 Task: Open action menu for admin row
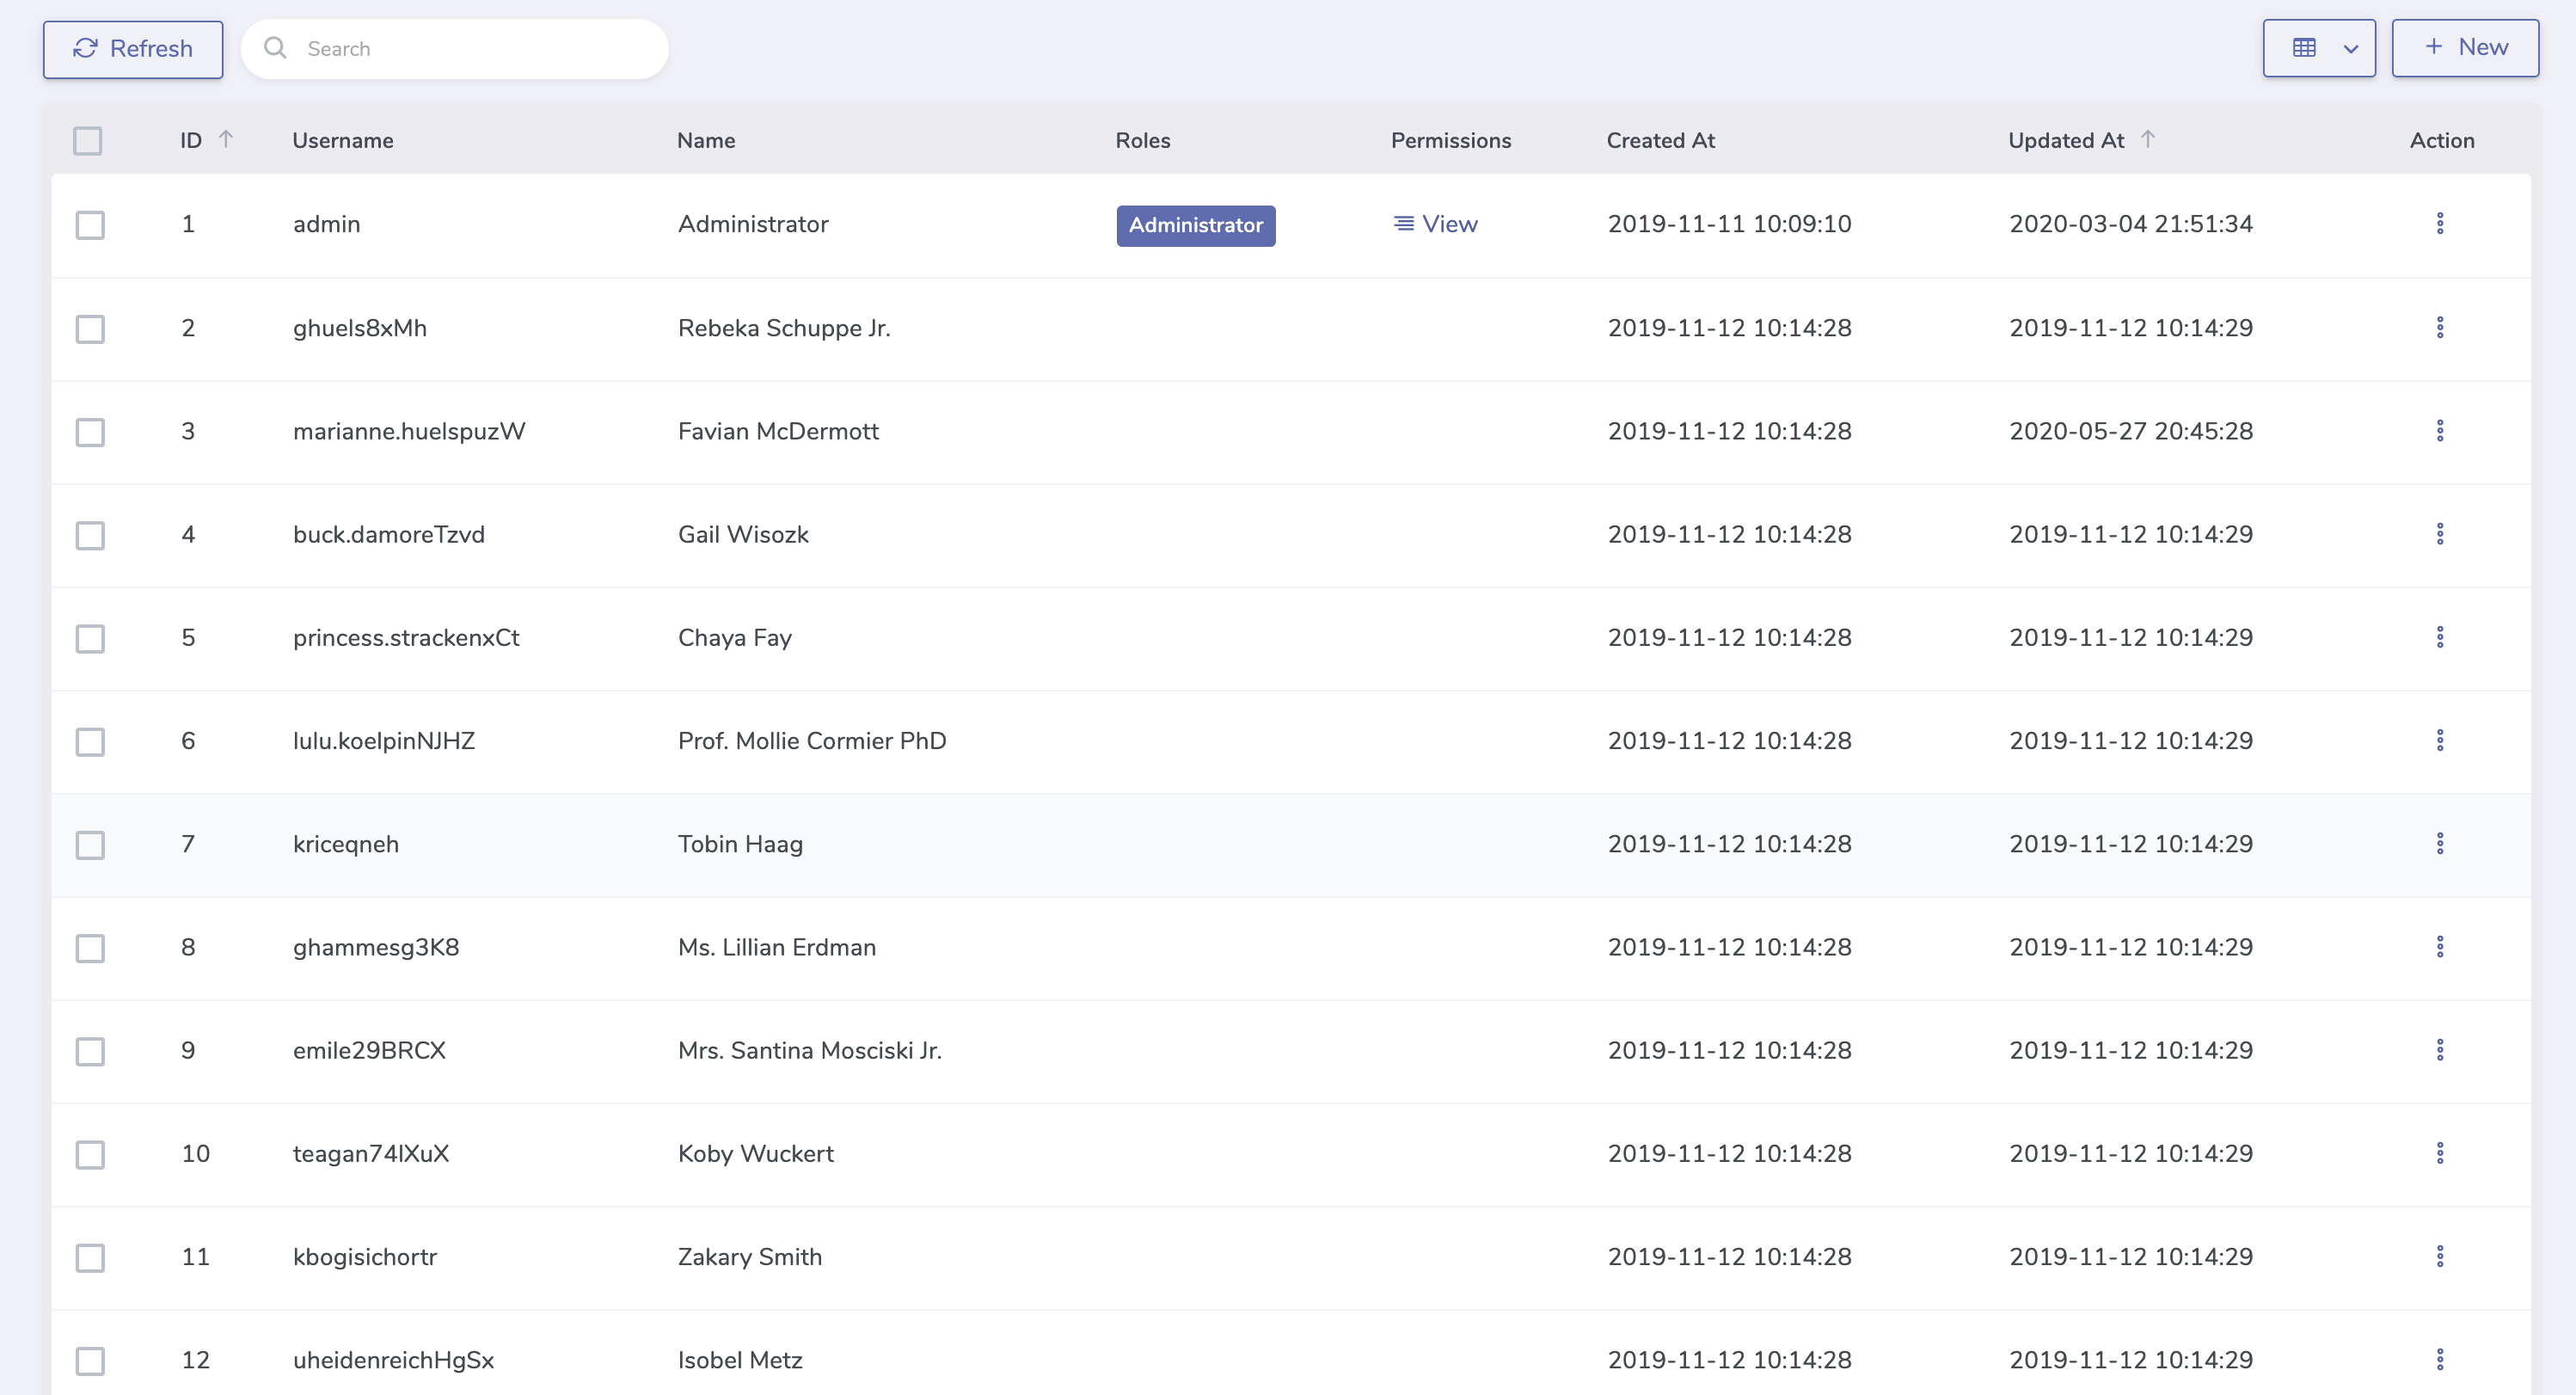(x=2439, y=224)
